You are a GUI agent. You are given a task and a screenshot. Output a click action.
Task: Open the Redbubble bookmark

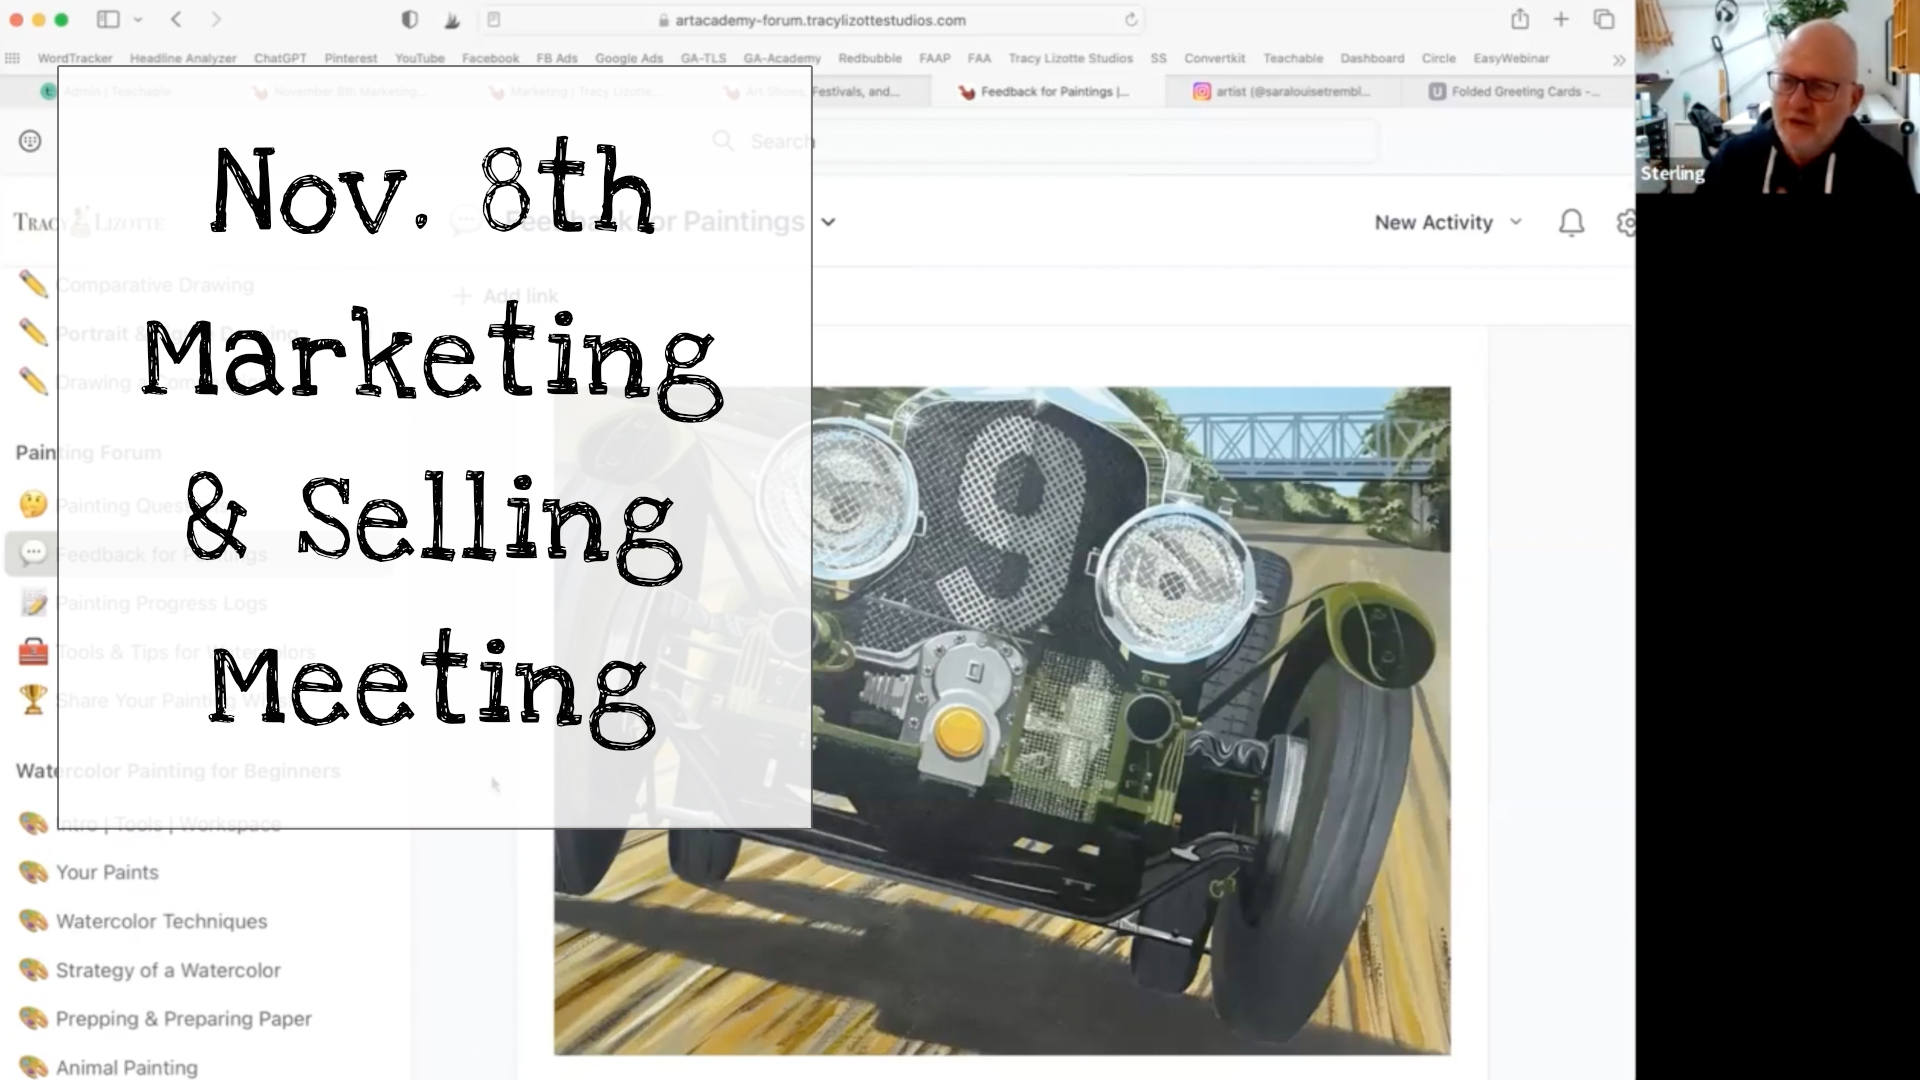point(870,58)
